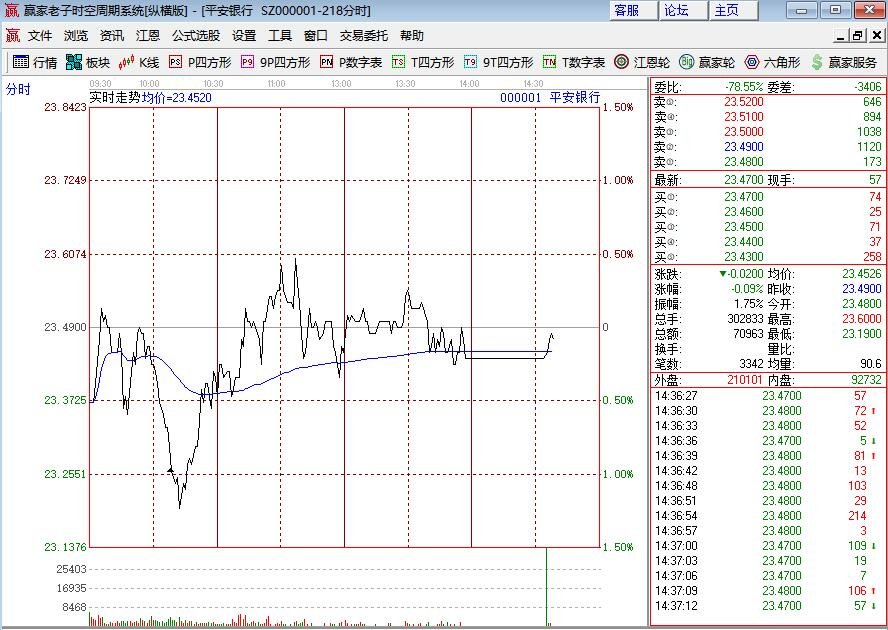Select the 14:36:54 trade row
This screenshot has height=630, width=888.
click(x=766, y=516)
